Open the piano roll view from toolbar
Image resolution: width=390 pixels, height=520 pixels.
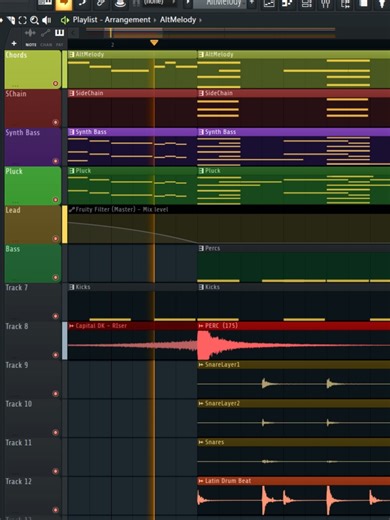287,3
